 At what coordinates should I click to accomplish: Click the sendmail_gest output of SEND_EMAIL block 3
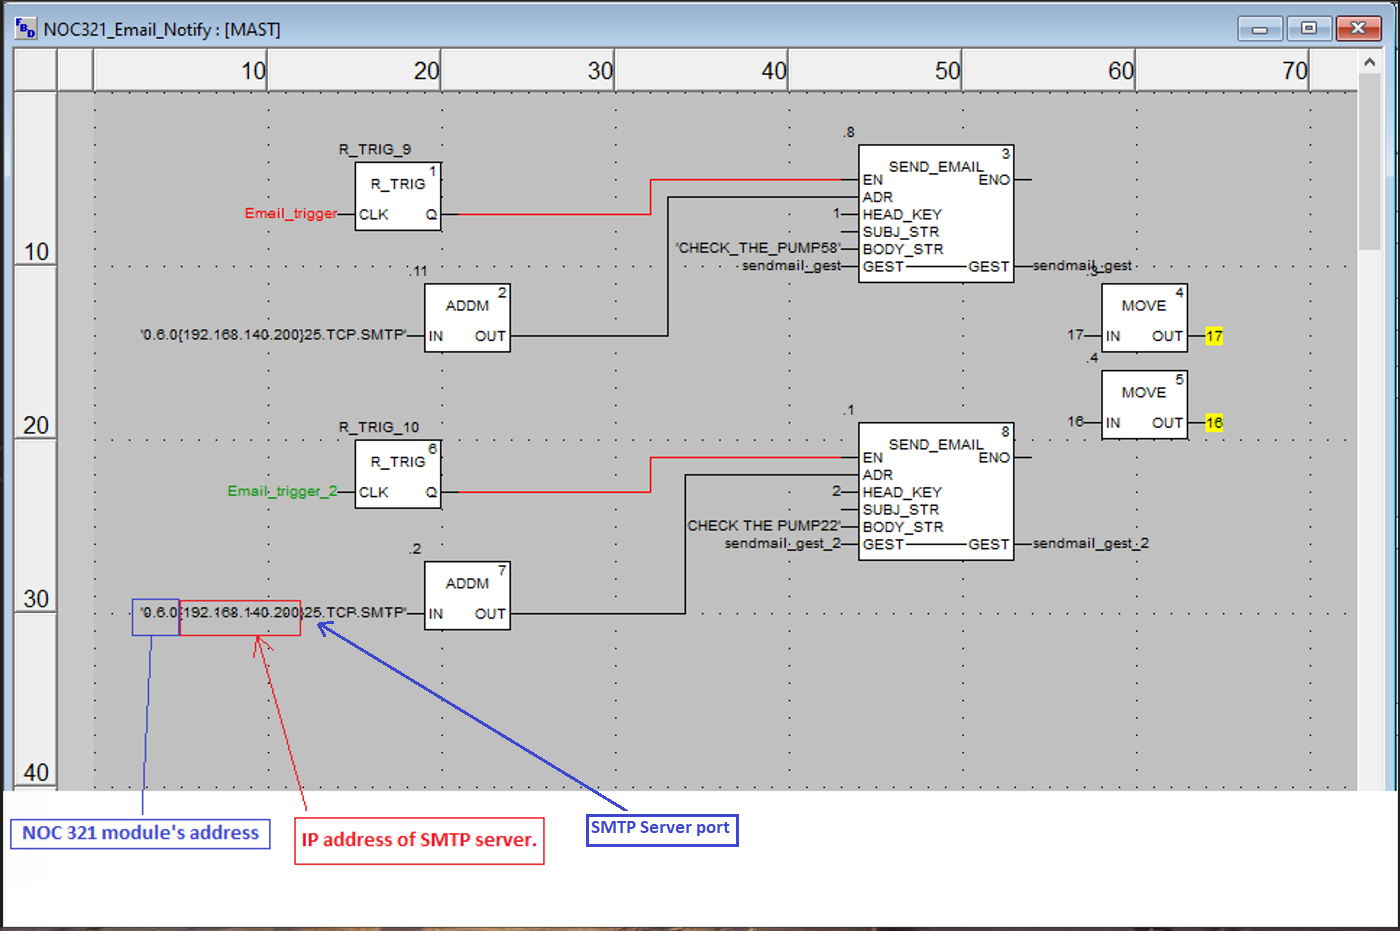pyautogui.click(x=1082, y=266)
